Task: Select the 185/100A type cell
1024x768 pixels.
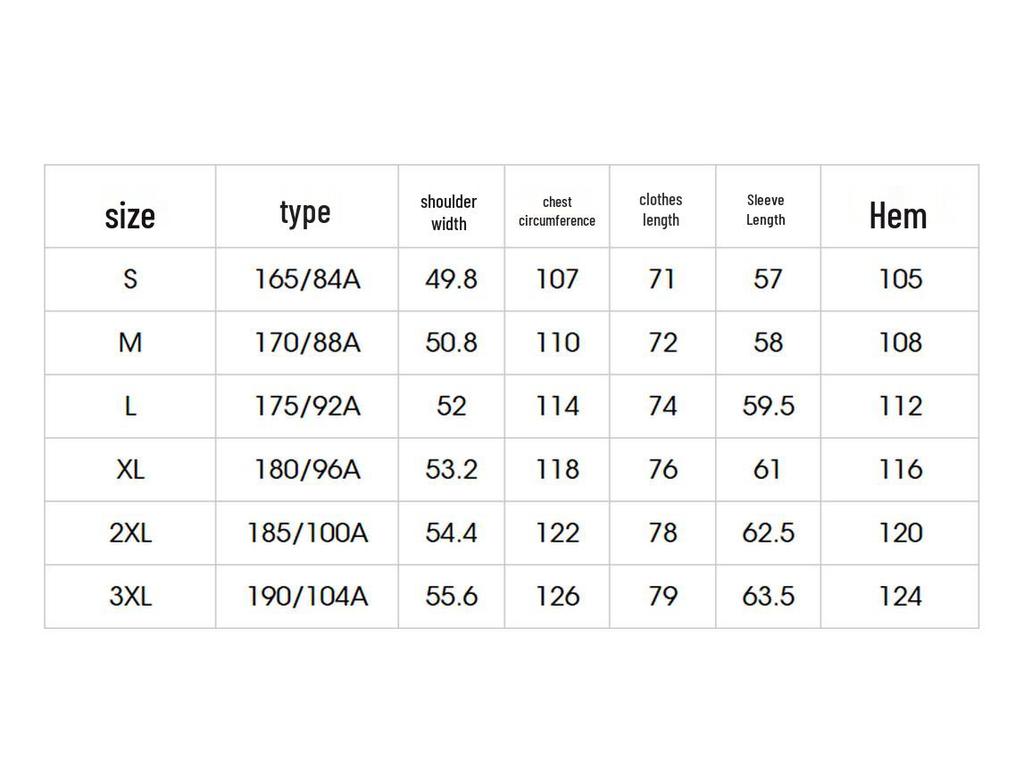Action: click(x=307, y=533)
